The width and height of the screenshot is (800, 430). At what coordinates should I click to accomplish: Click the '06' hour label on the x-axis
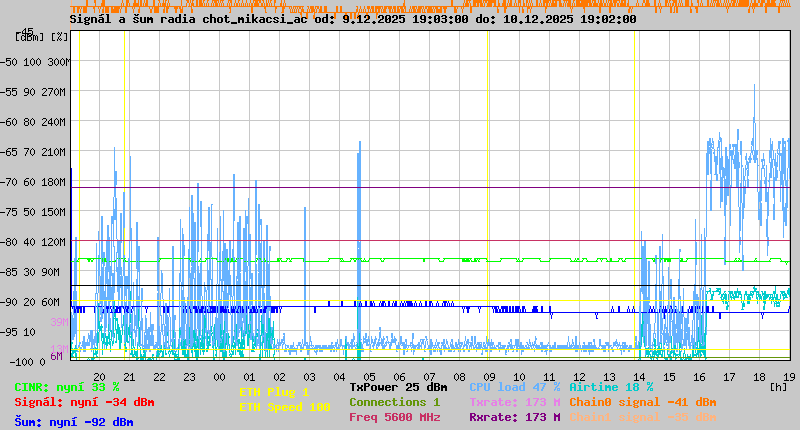pyautogui.click(x=399, y=377)
